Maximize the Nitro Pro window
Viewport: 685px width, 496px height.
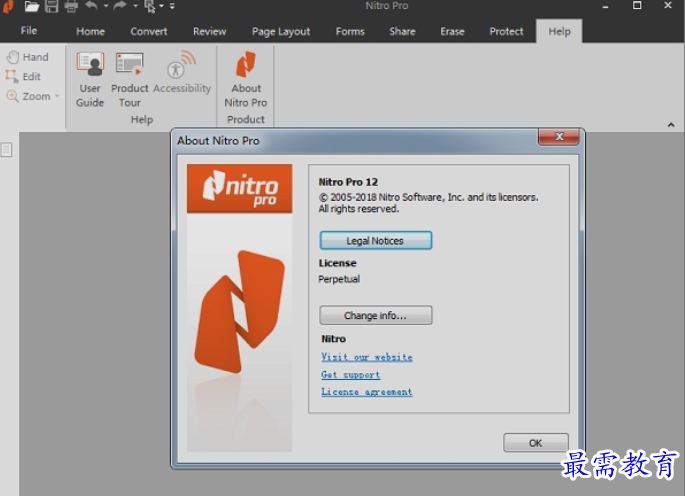coord(637,6)
